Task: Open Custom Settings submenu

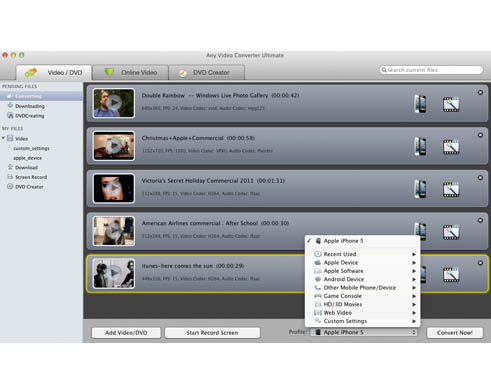Action: tap(363, 321)
